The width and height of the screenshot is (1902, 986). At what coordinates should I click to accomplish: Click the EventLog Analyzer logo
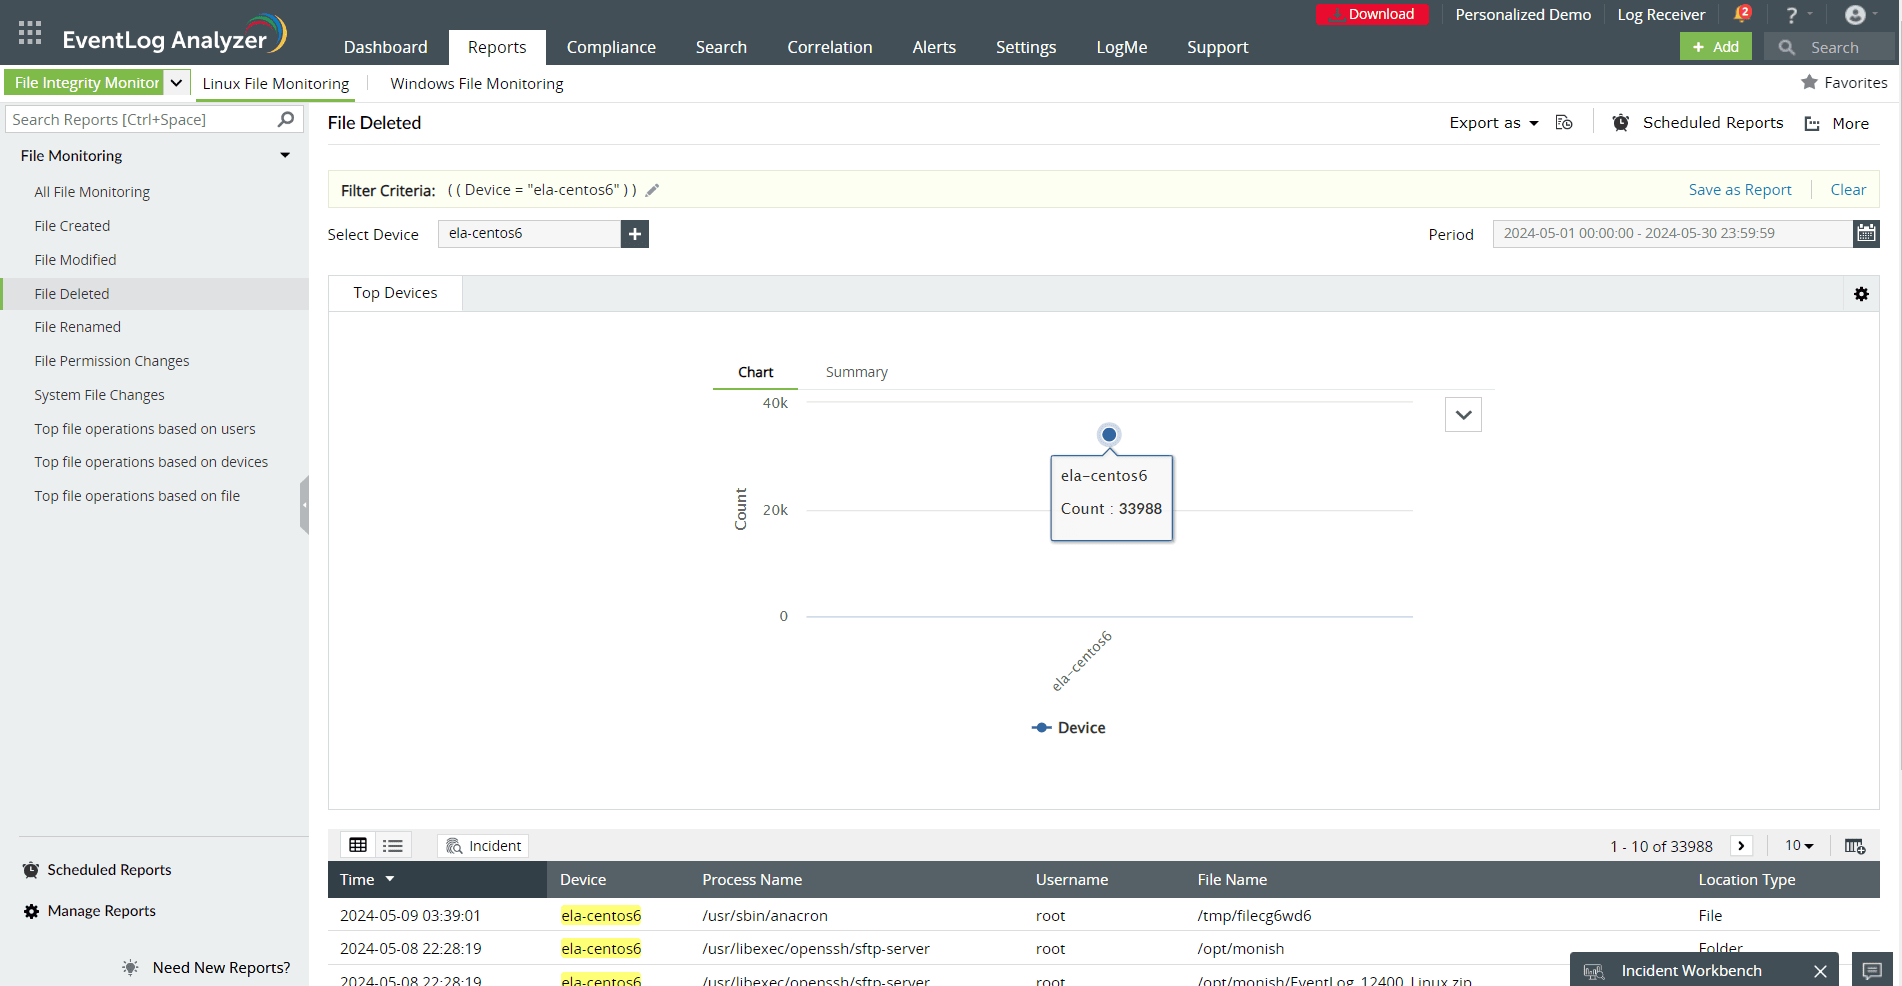pyautogui.click(x=174, y=35)
